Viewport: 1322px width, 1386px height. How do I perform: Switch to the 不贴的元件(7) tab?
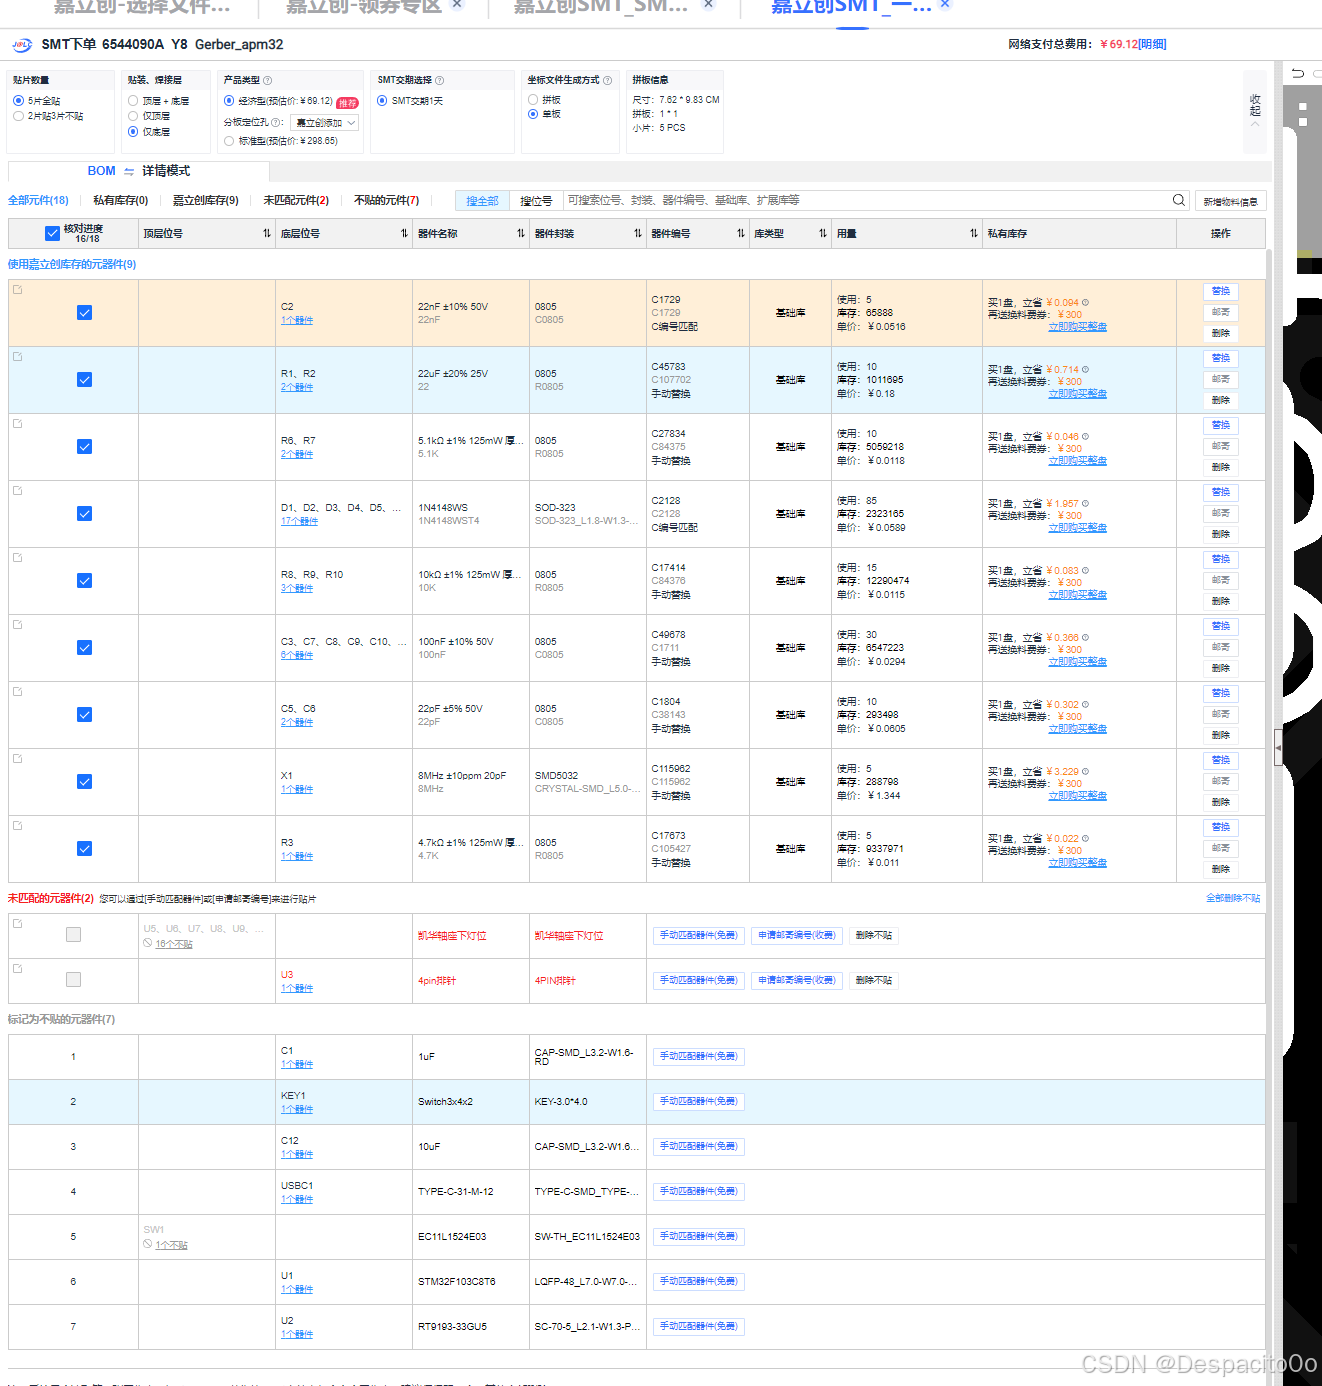click(x=387, y=200)
